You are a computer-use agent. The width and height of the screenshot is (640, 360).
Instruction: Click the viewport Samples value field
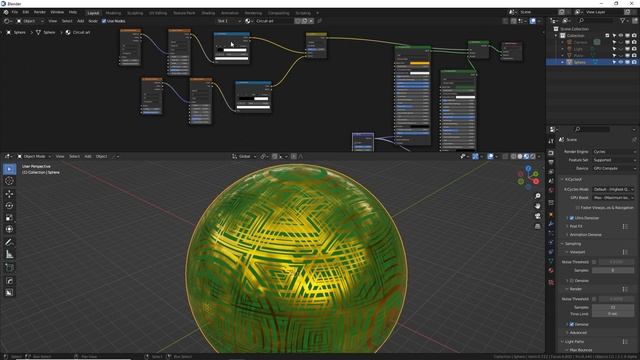(x=613, y=270)
